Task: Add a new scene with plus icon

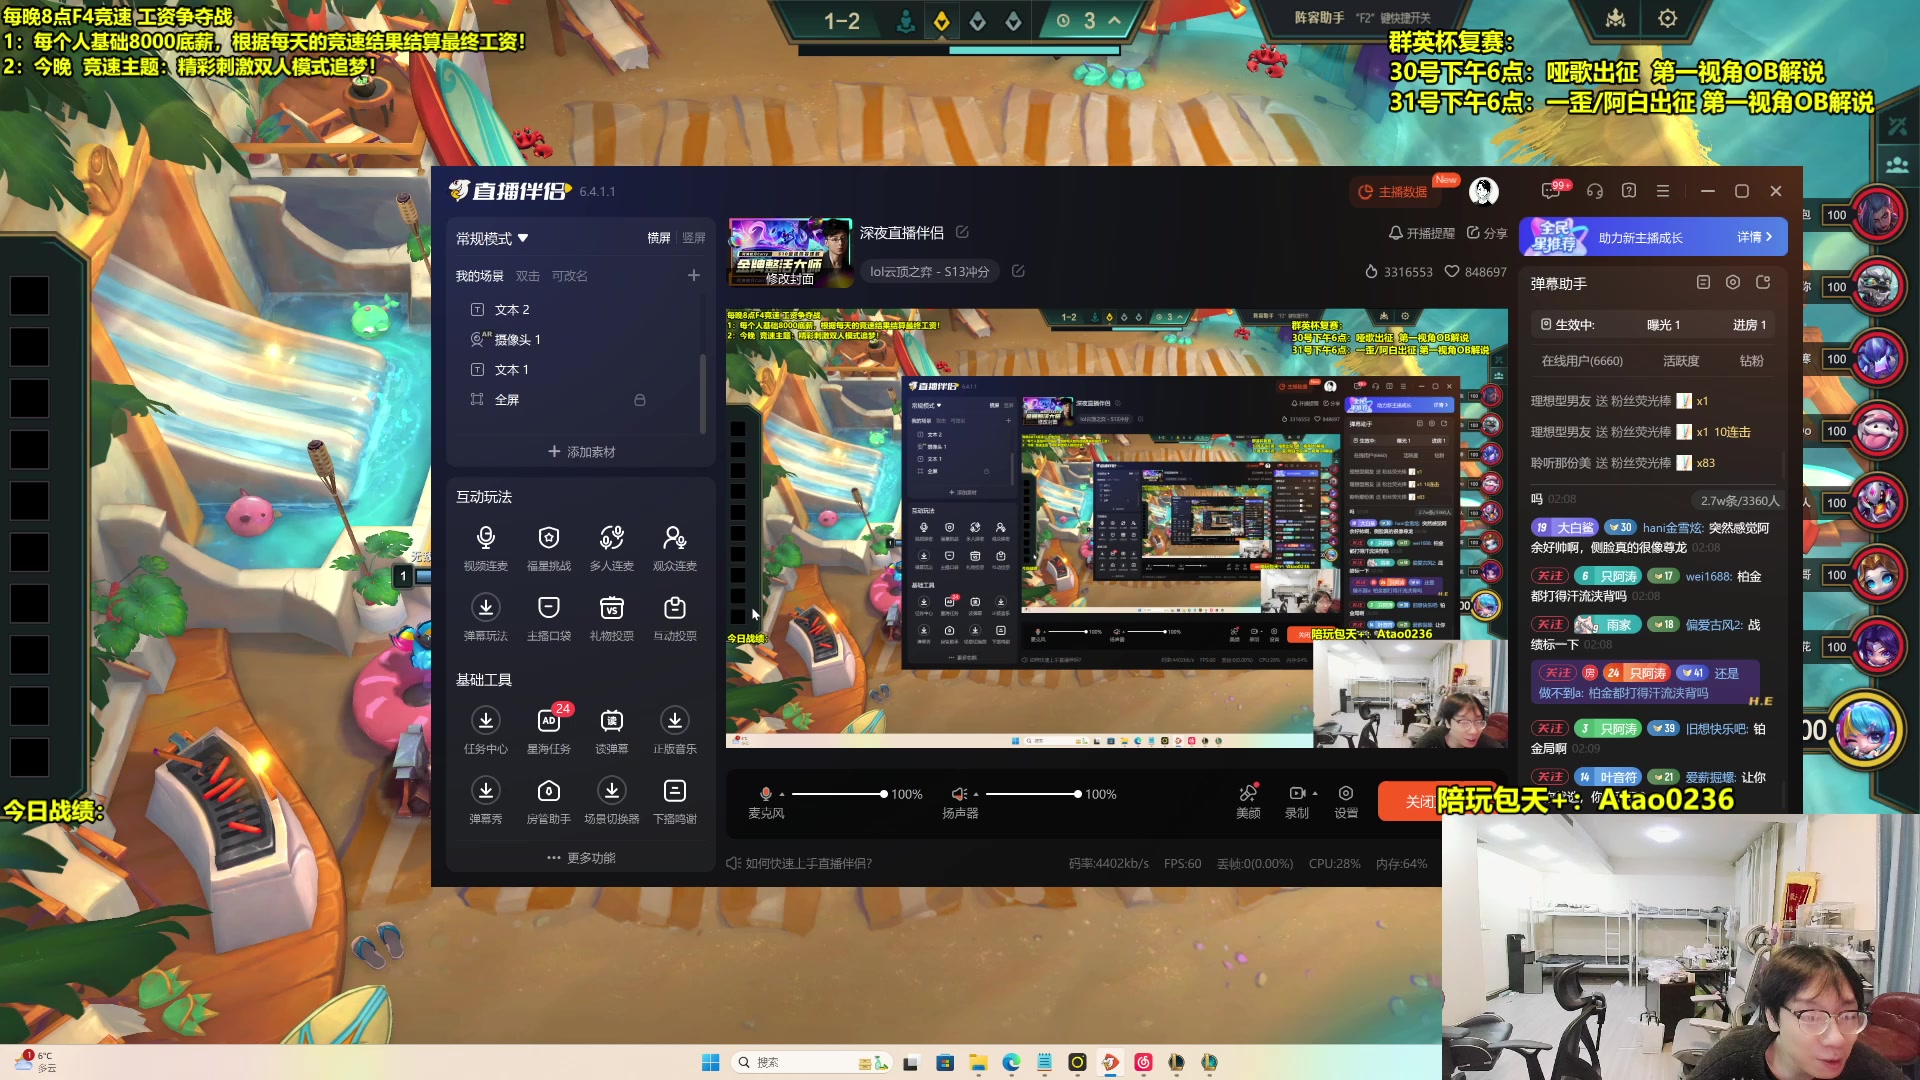Action: 694,275
